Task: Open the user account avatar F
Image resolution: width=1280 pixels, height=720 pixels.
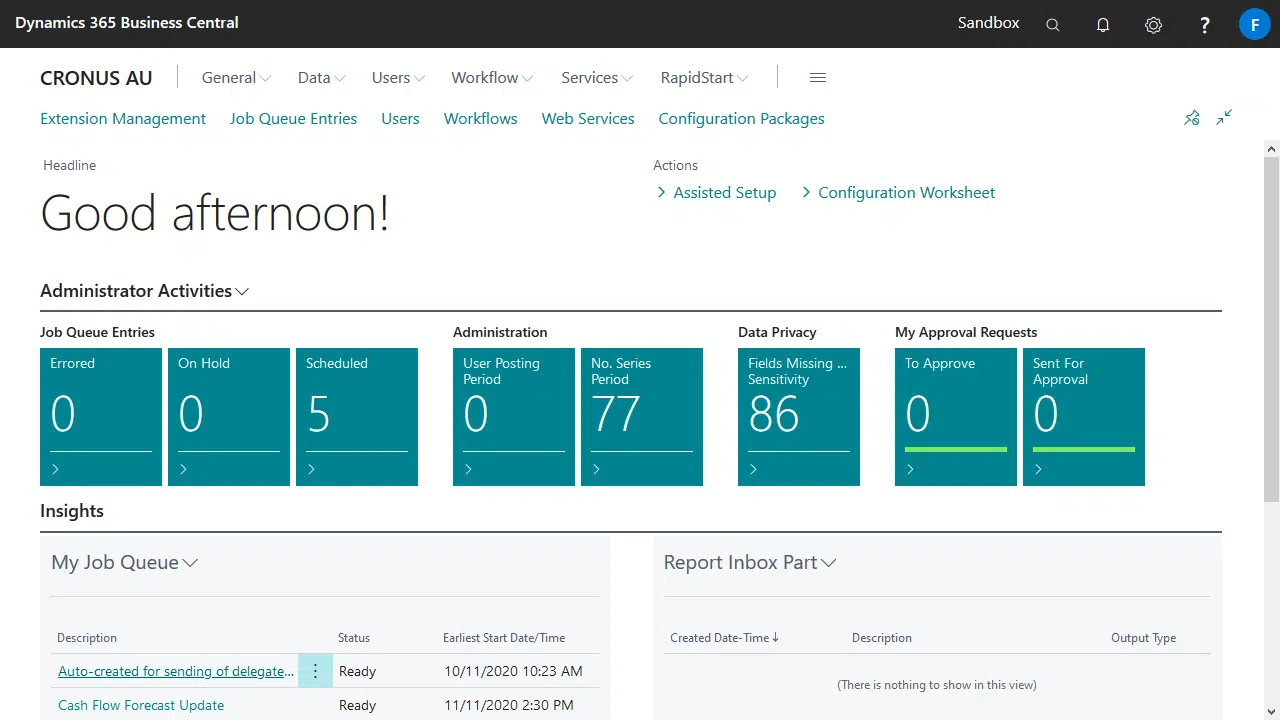Action: pos(1254,24)
